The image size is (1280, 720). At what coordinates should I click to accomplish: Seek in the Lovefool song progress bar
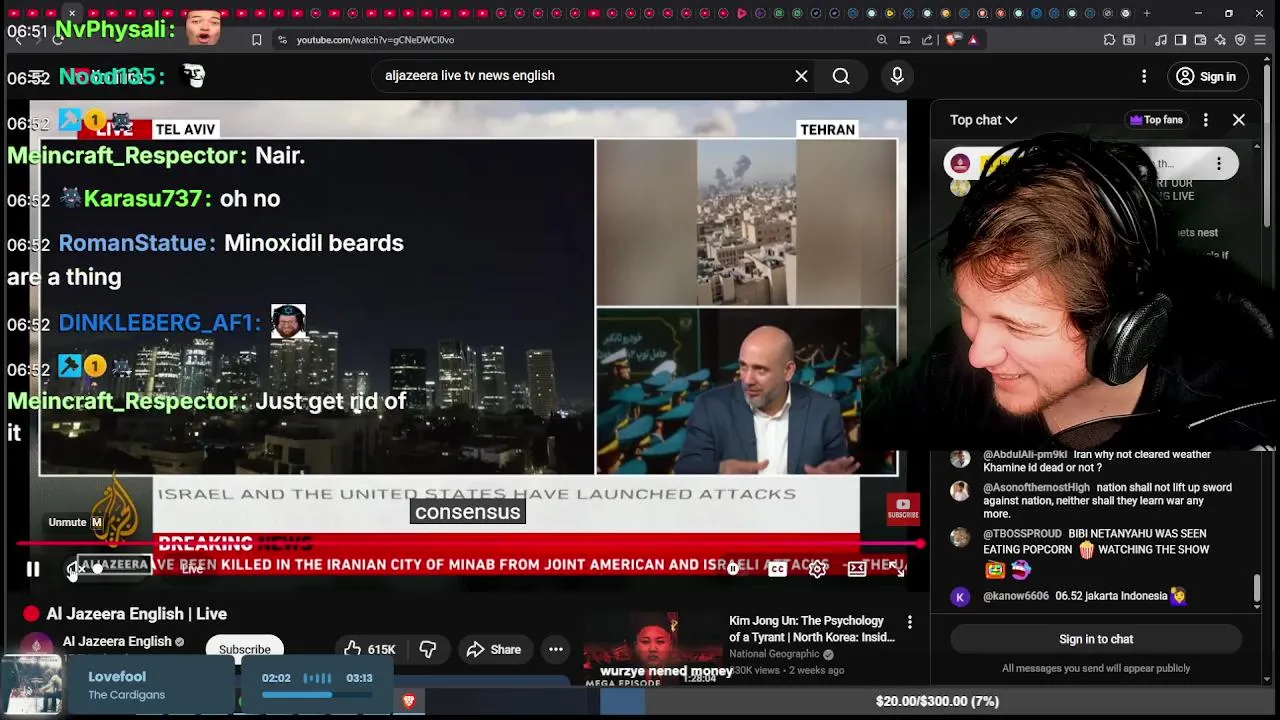point(316,694)
